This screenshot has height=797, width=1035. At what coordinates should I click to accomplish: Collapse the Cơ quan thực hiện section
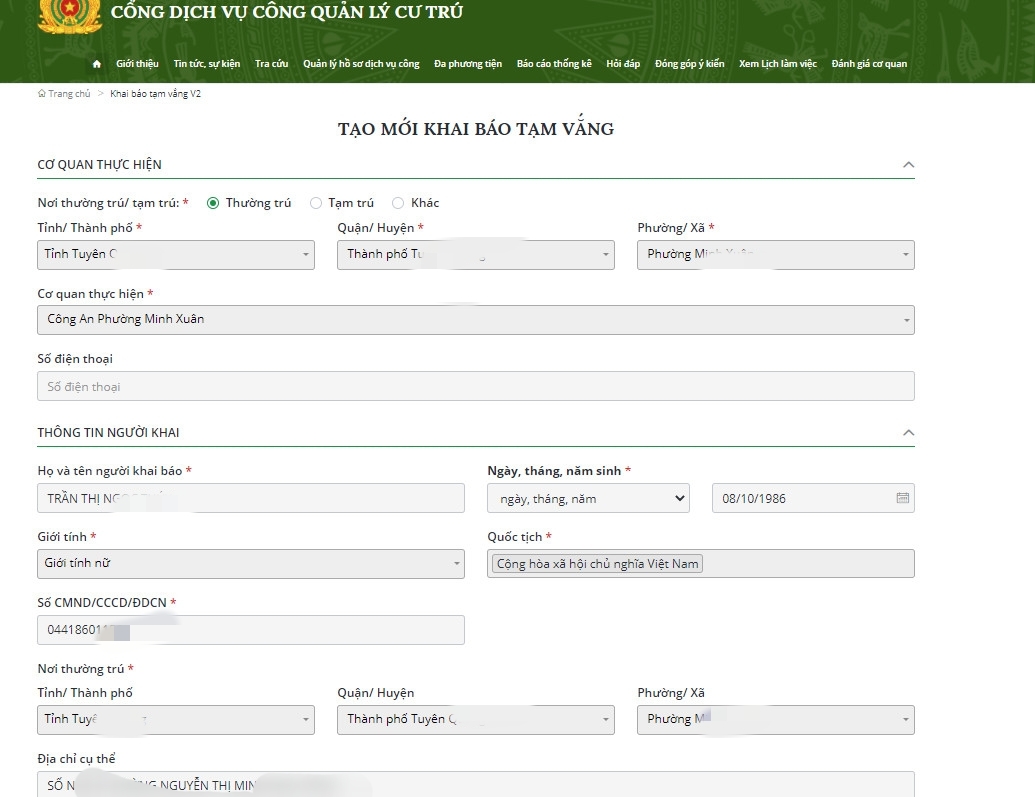pos(908,165)
